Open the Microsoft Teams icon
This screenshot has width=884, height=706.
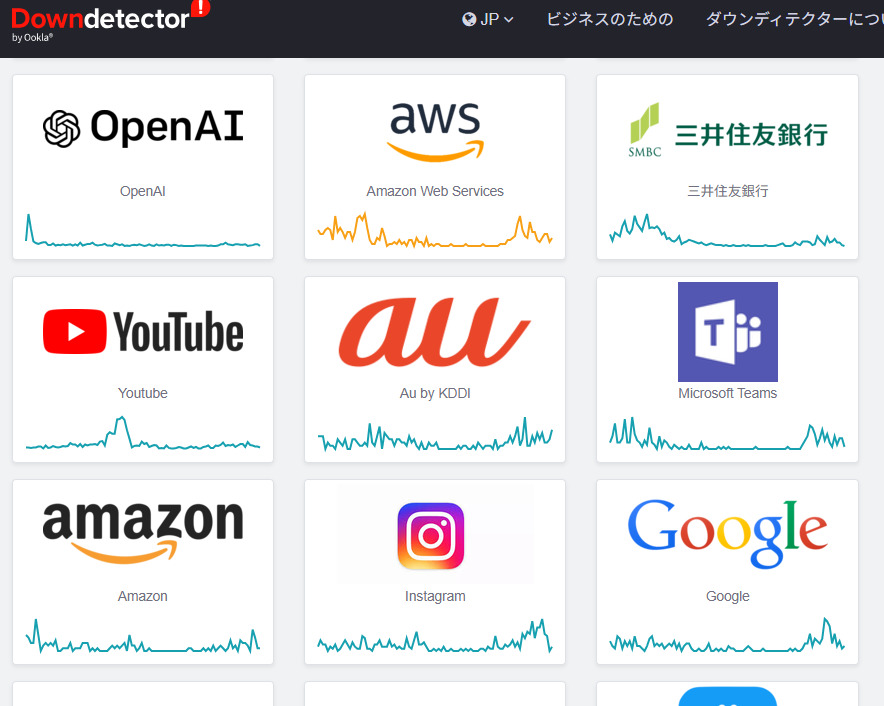728,332
